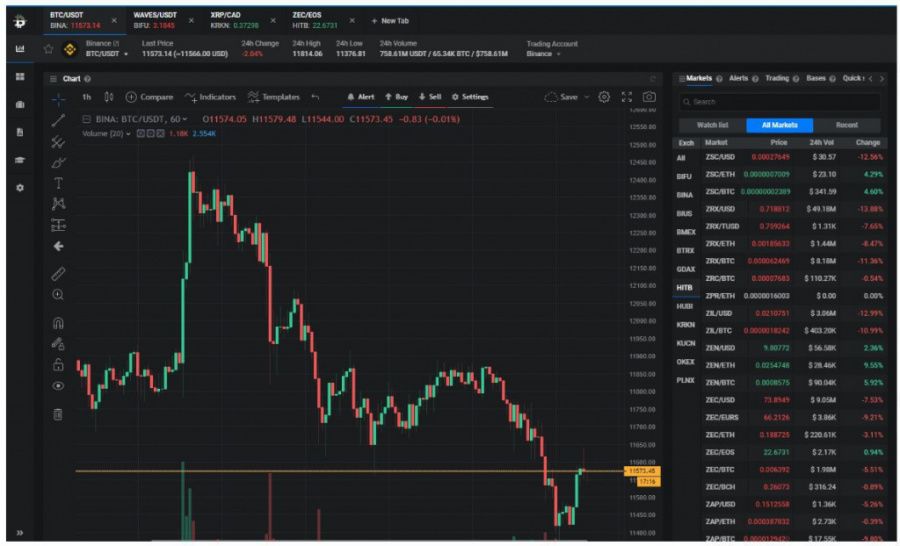900x546 pixels.
Task: Open chart Settings button
Action: pos(470,97)
